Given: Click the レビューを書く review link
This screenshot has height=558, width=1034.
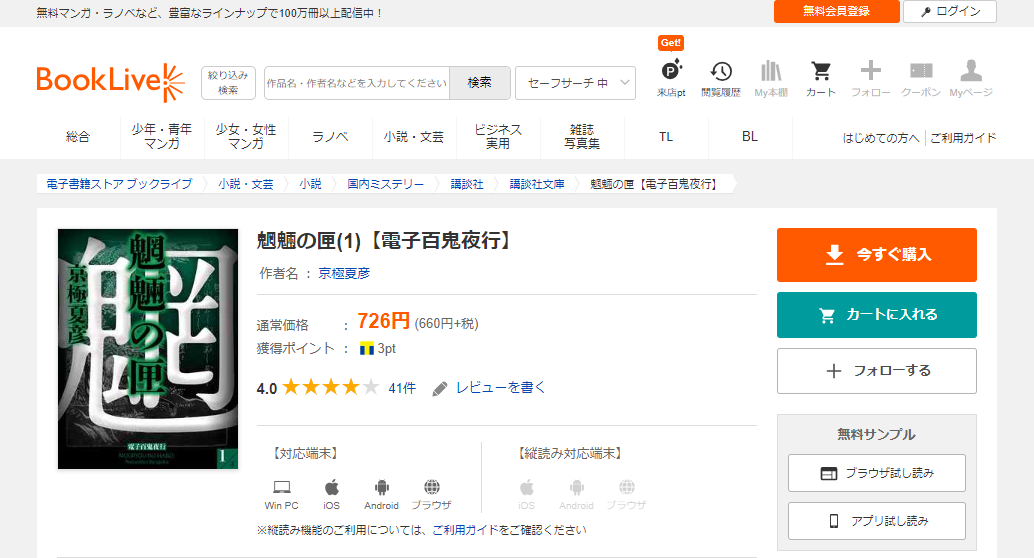Looking at the screenshot, I should 500,388.
